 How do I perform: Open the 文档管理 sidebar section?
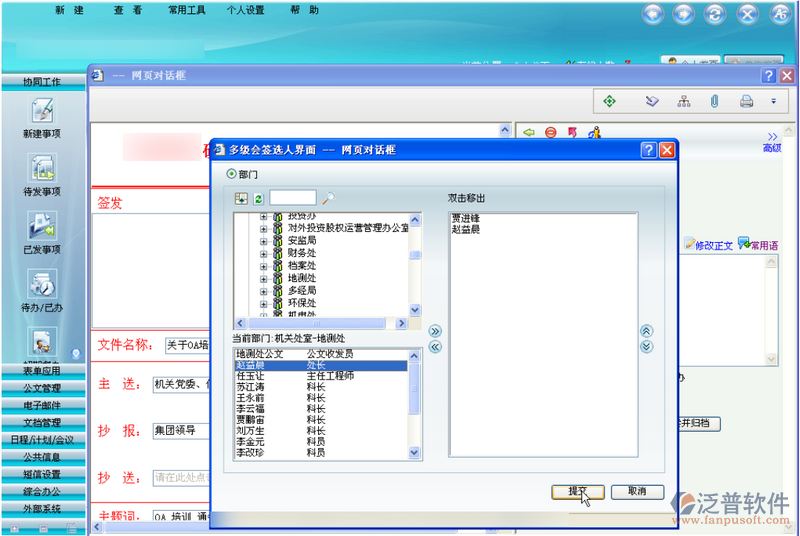43,423
